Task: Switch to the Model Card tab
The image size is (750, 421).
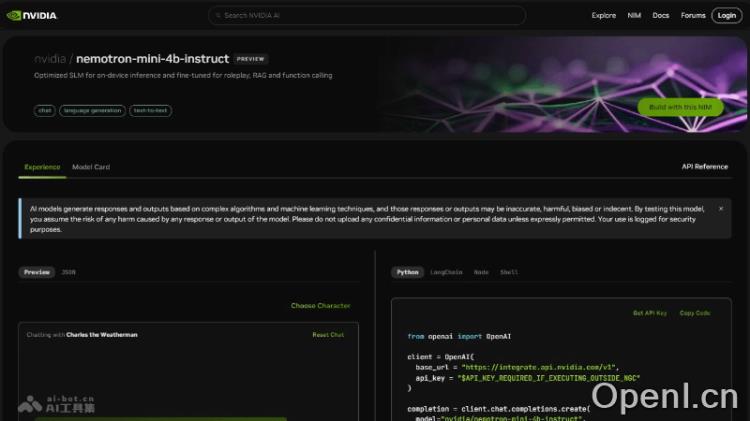Action: tap(91, 167)
